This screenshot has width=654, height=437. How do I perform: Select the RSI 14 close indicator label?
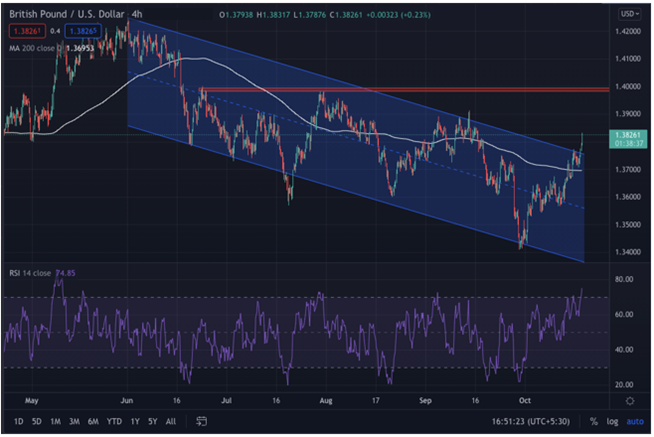(30, 273)
